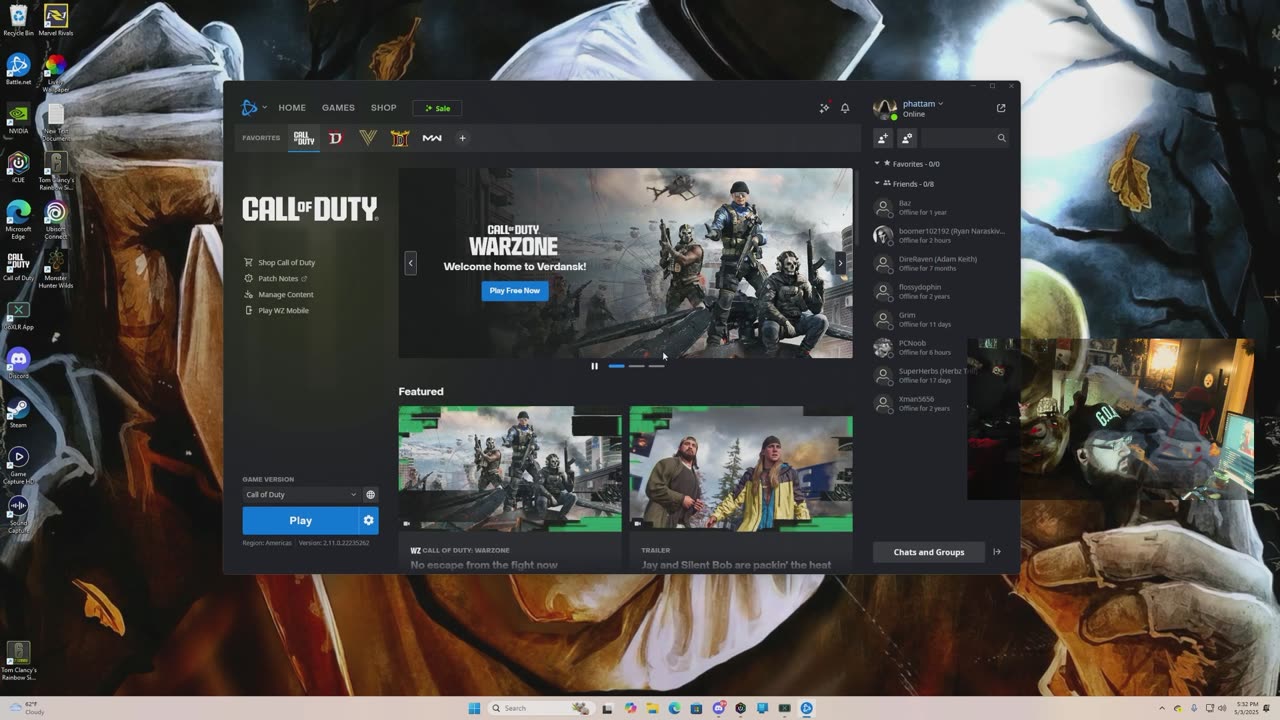Pause the banner carousel
1280x720 pixels.
[x=594, y=366]
